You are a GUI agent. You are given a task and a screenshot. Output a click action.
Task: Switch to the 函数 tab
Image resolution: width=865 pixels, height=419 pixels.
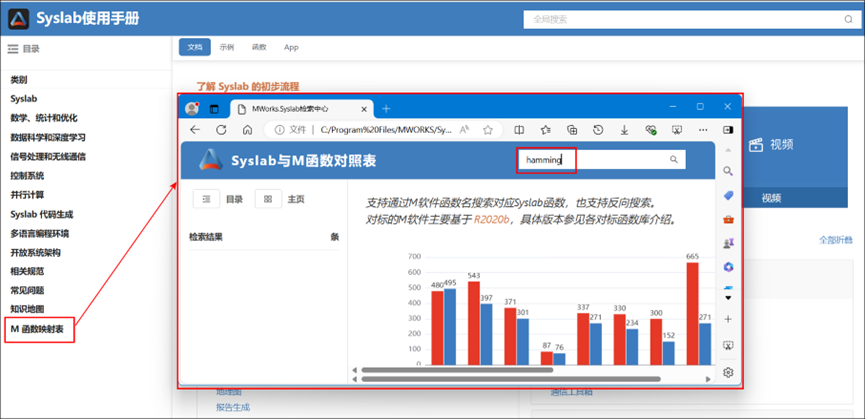259,47
